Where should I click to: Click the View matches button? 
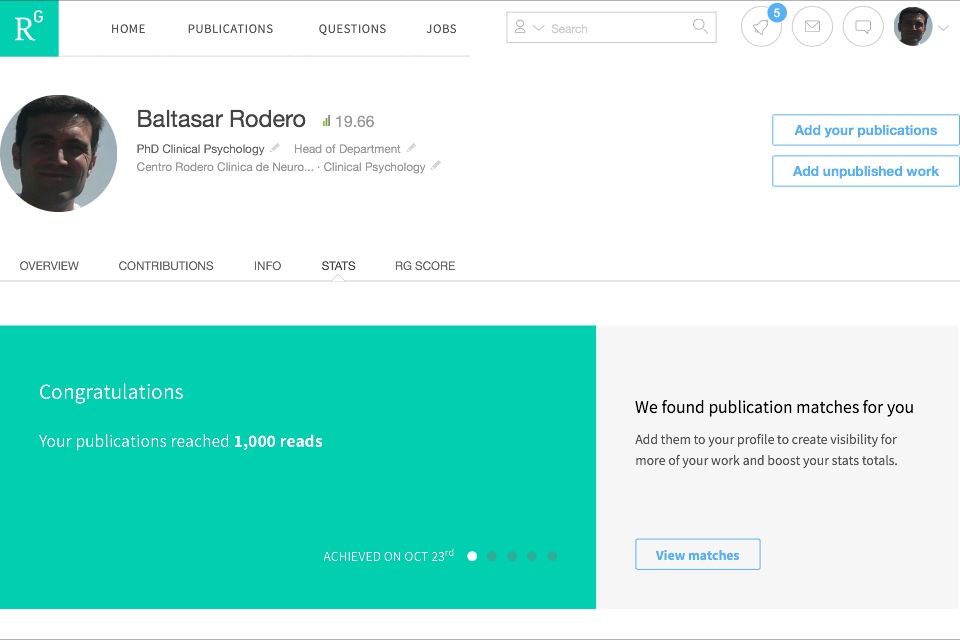697,555
